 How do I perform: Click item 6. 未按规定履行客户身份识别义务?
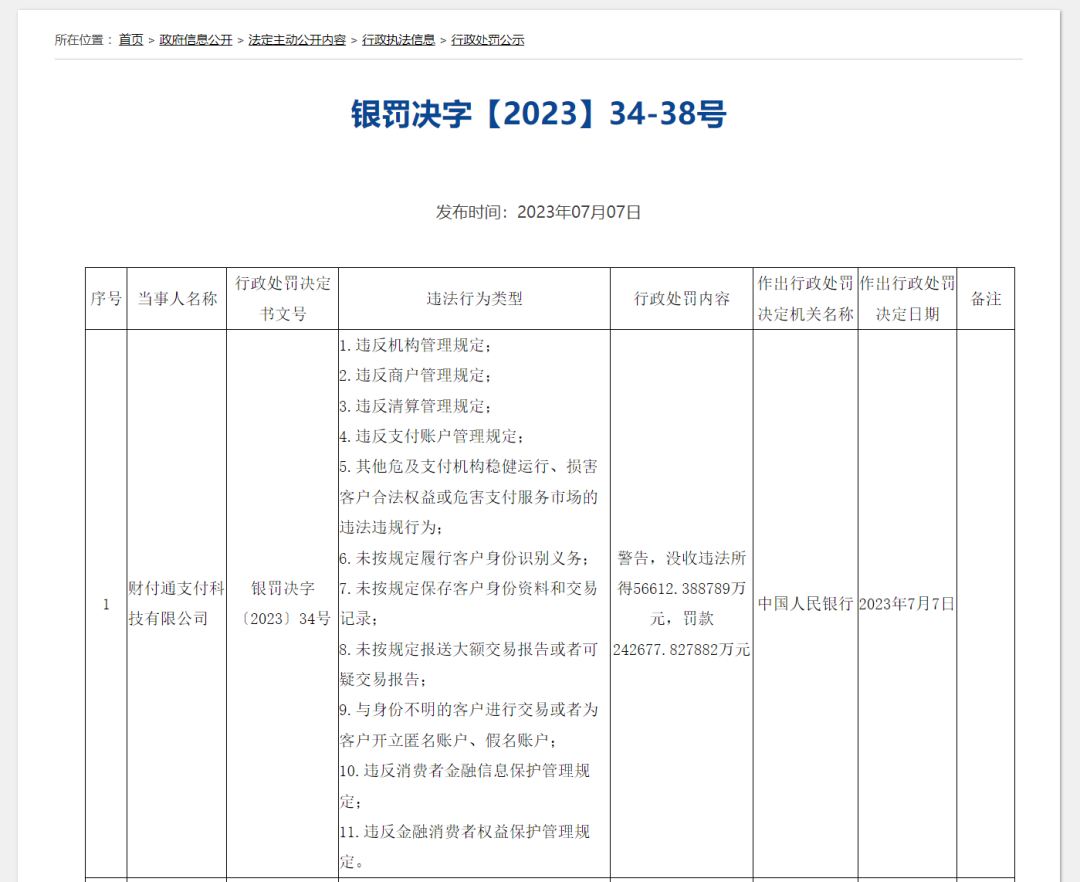point(464,558)
